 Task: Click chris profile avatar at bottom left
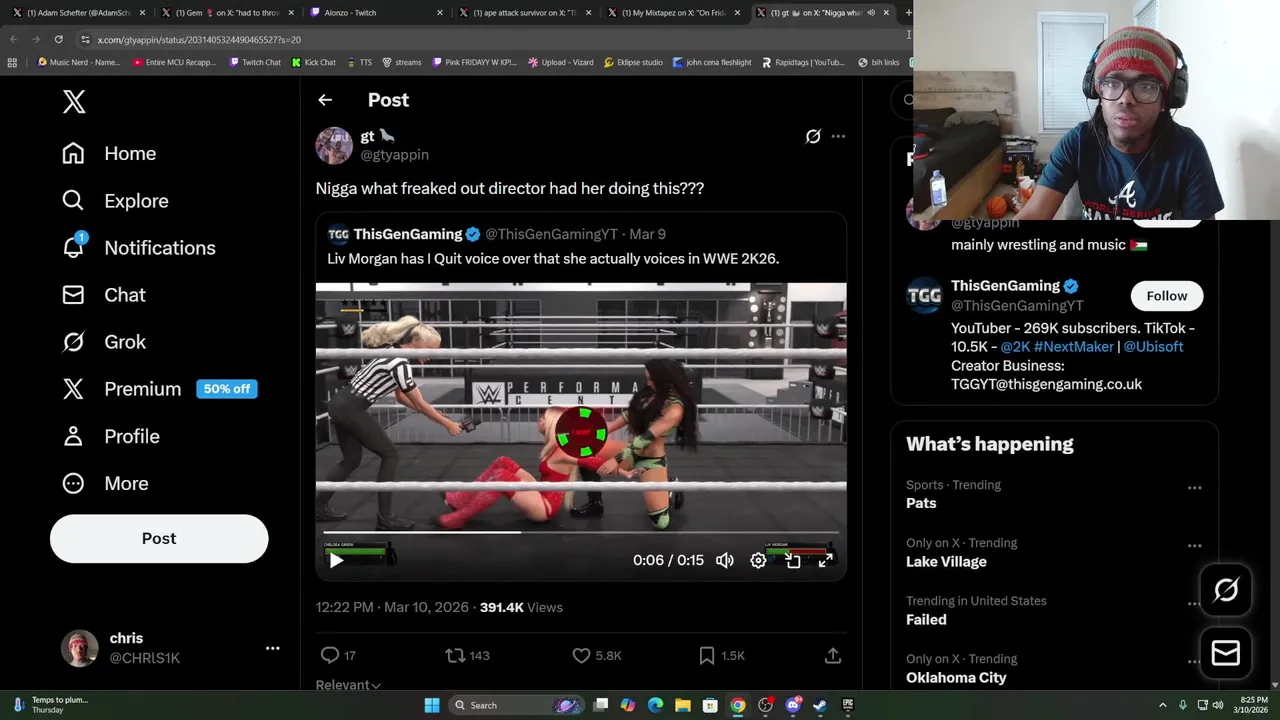point(79,648)
